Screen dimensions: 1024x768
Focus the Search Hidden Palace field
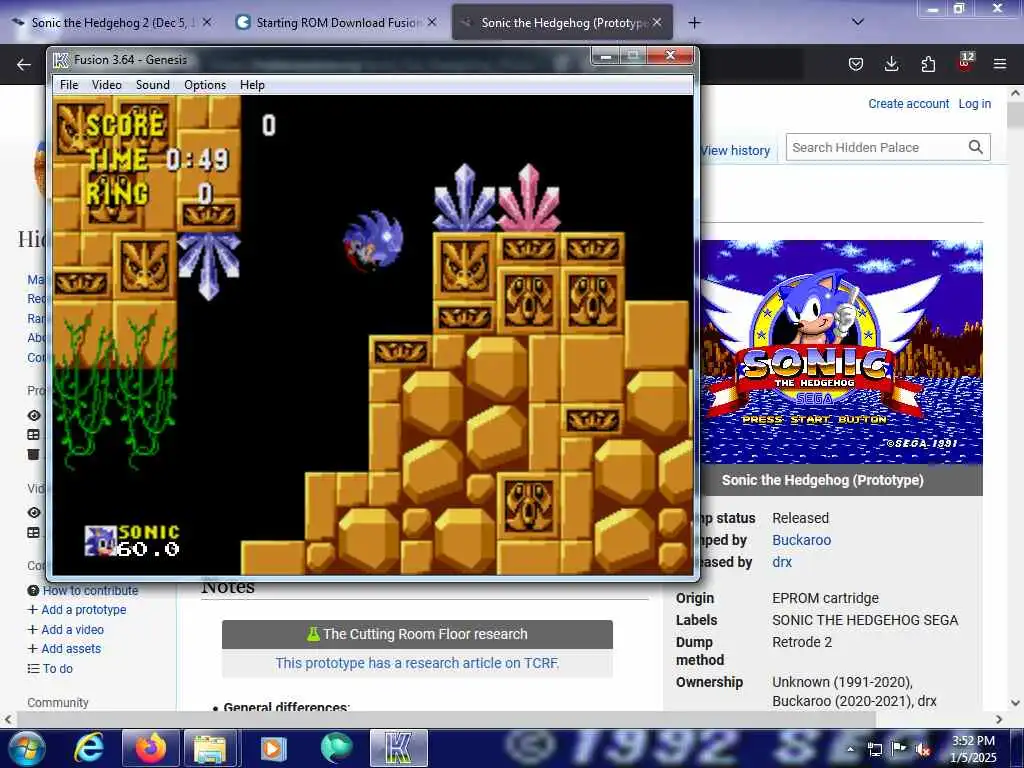tap(876, 148)
